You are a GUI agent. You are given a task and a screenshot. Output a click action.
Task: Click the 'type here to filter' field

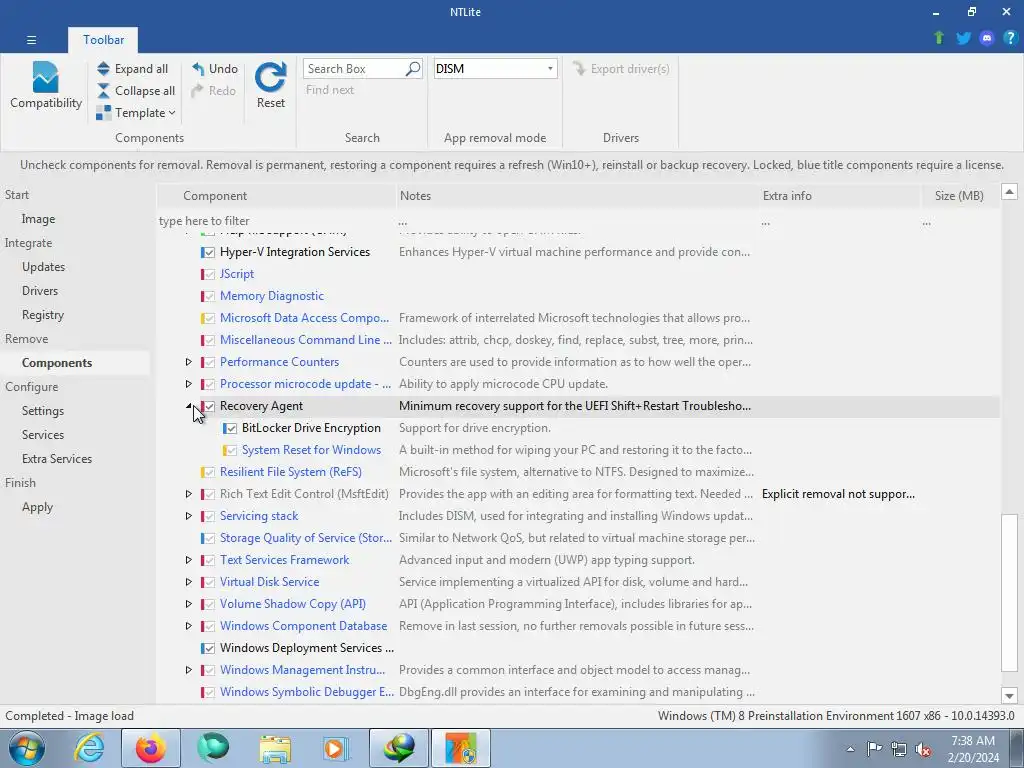point(276,221)
